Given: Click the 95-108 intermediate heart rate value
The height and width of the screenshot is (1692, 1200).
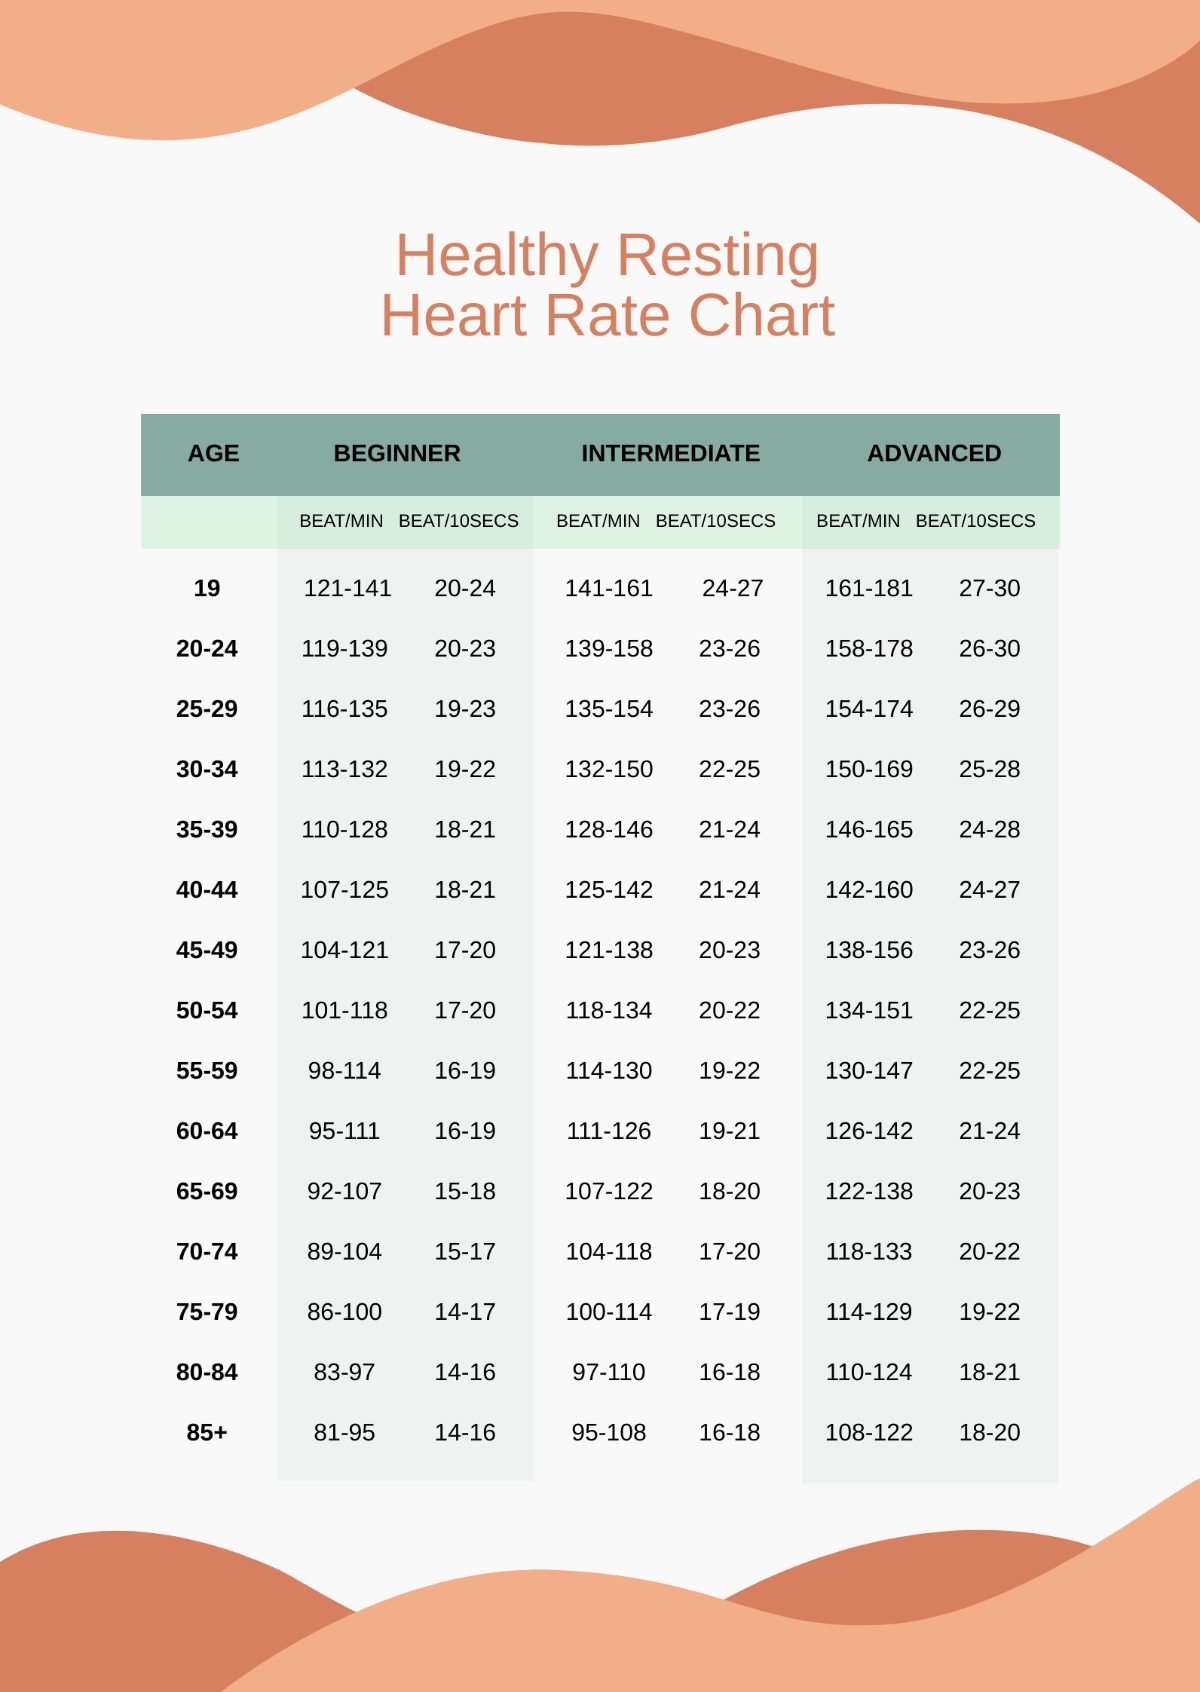Looking at the screenshot, I should 608,1432.
